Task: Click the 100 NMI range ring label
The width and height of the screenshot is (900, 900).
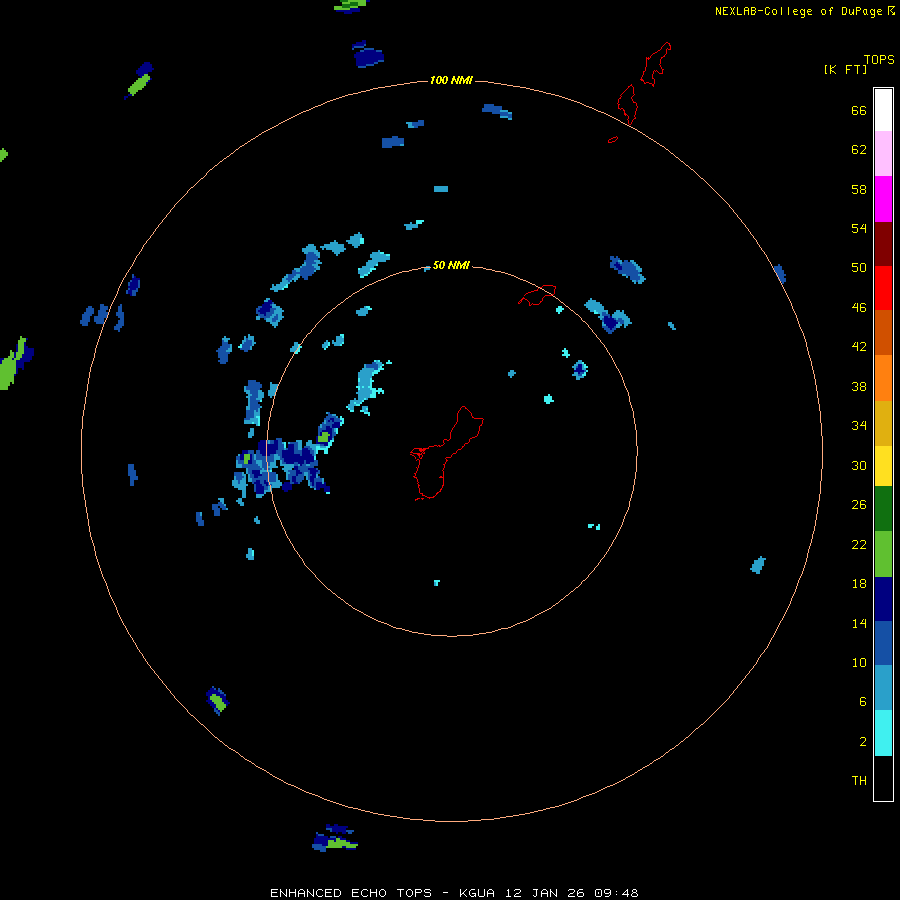Action: point(451,80)
